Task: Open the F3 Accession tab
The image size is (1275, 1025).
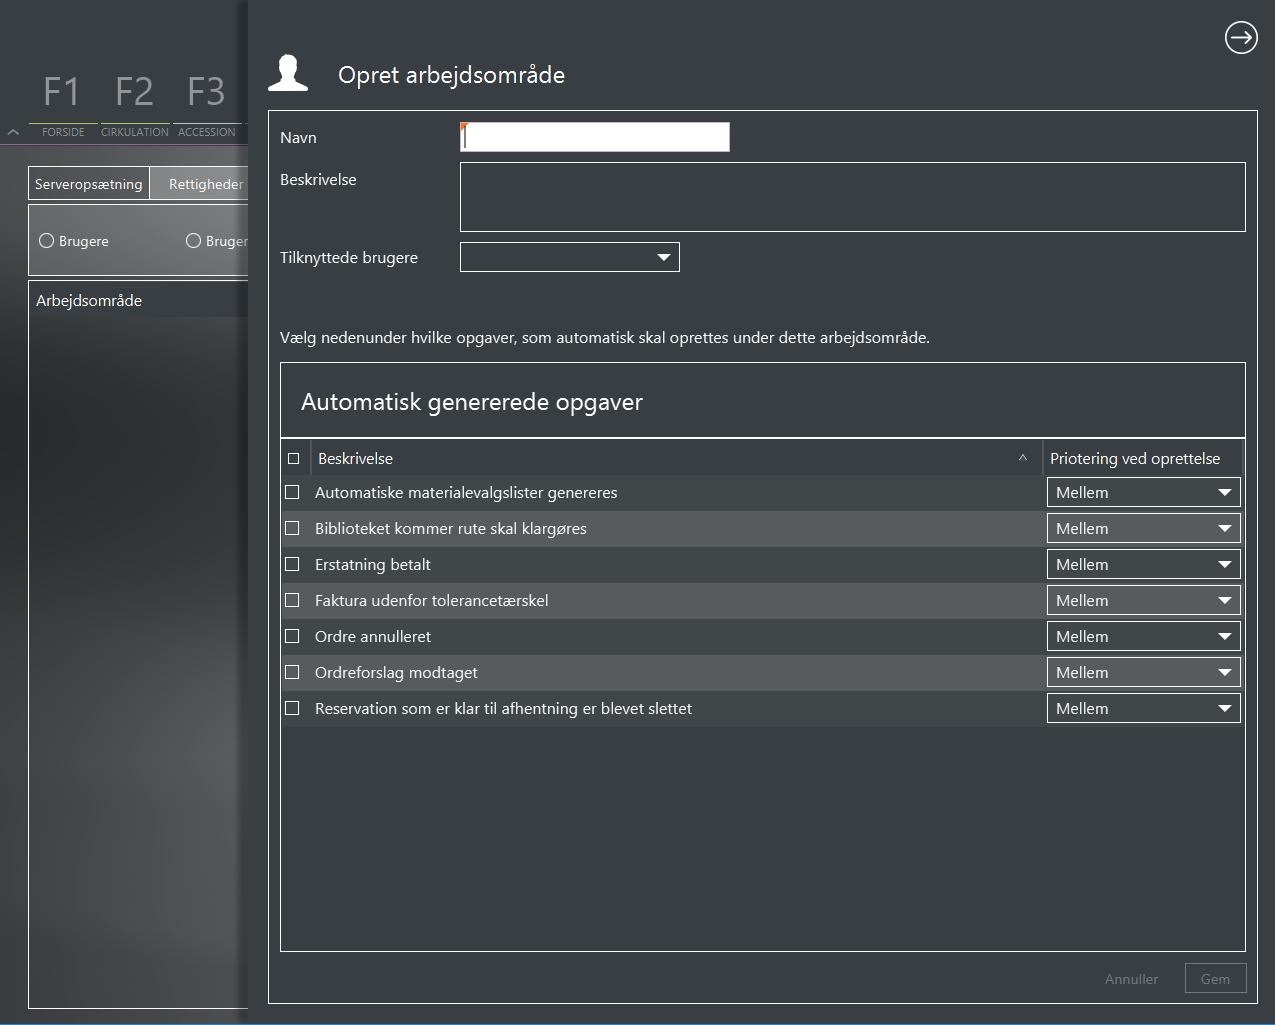Action: click(206, 105)
